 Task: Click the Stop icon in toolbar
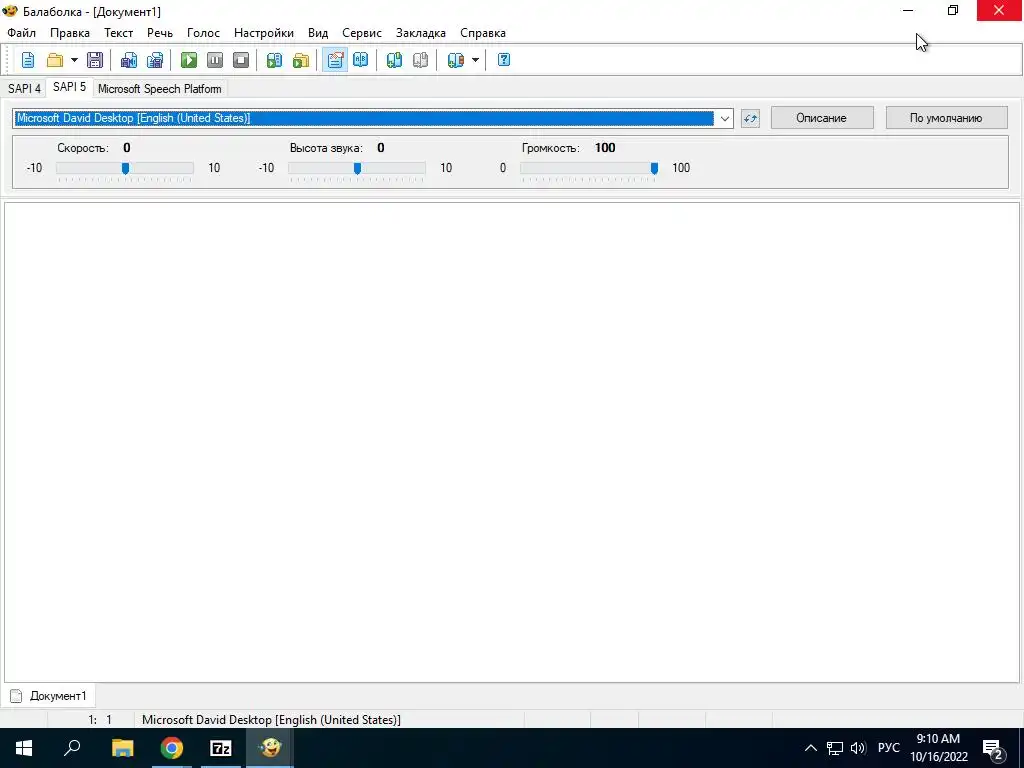coord(241,60)
